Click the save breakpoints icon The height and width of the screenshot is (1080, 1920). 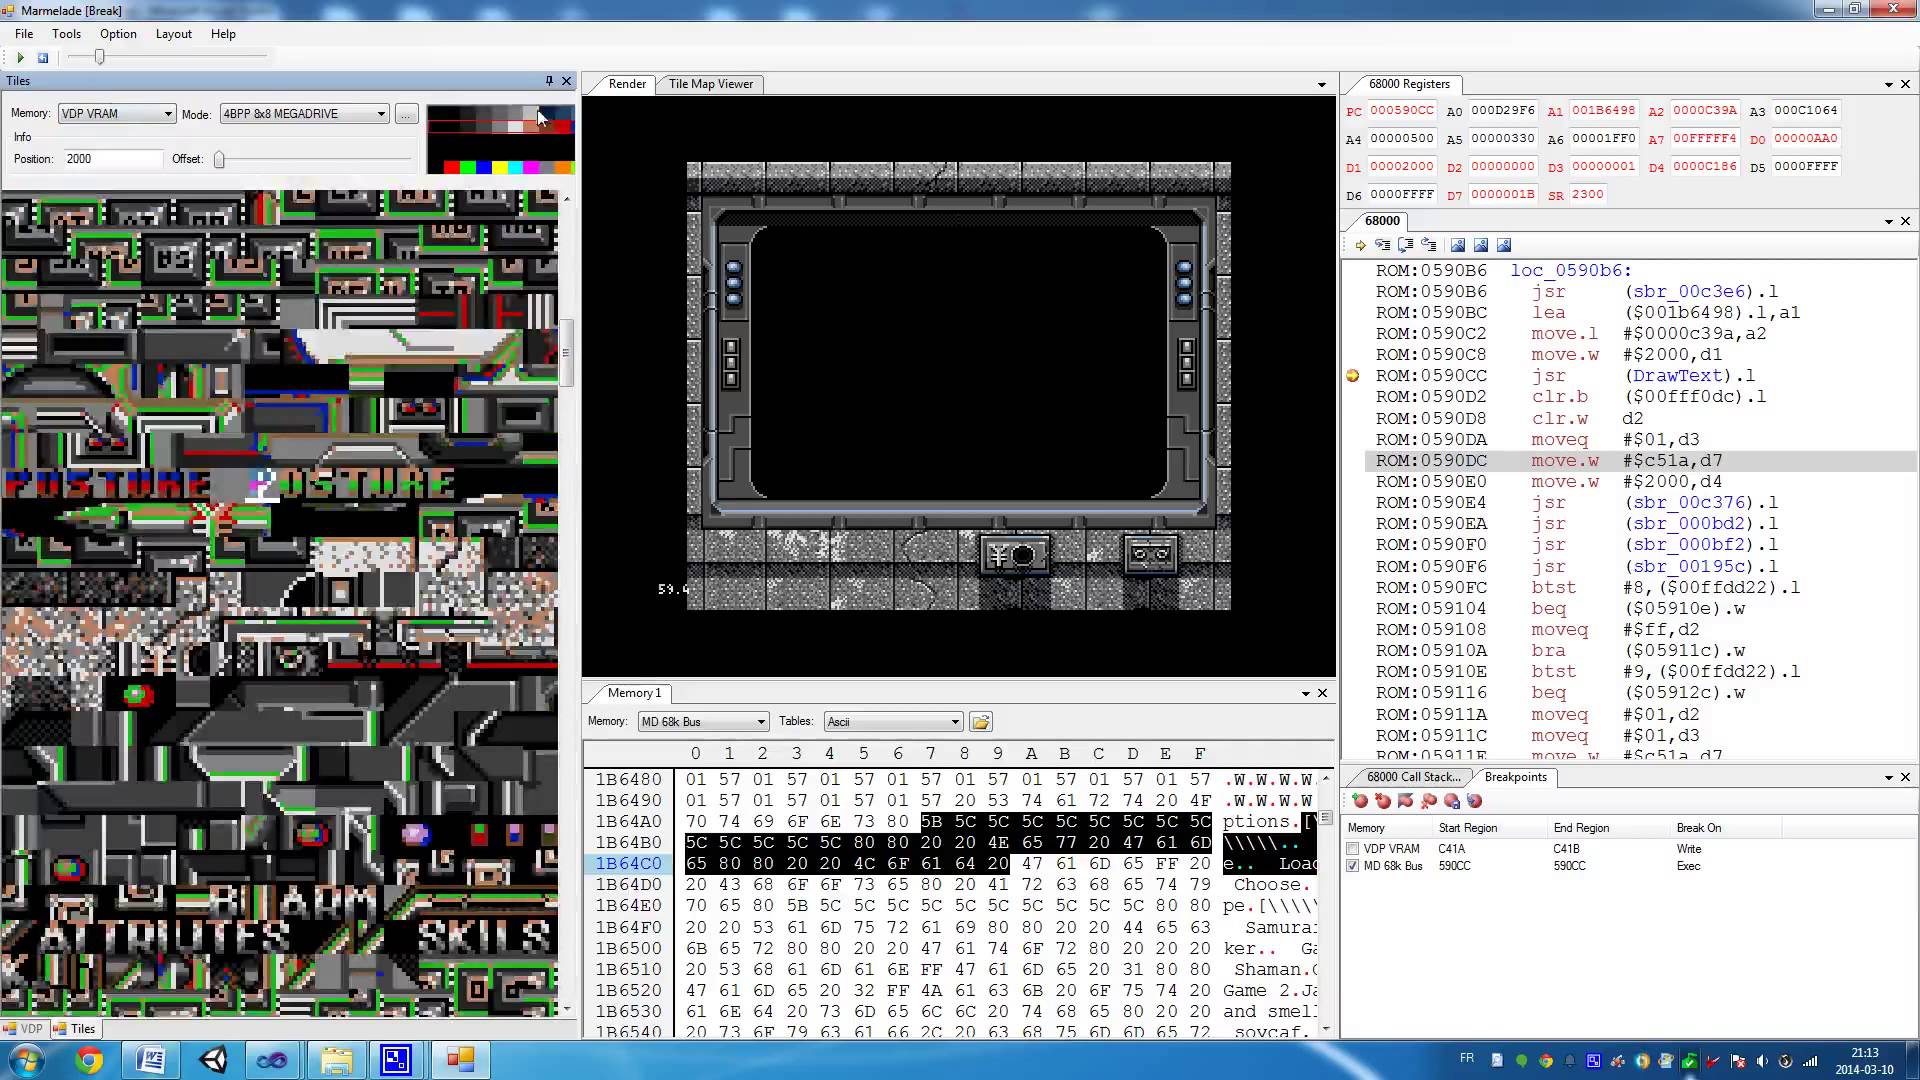(x=1452, y=801)
